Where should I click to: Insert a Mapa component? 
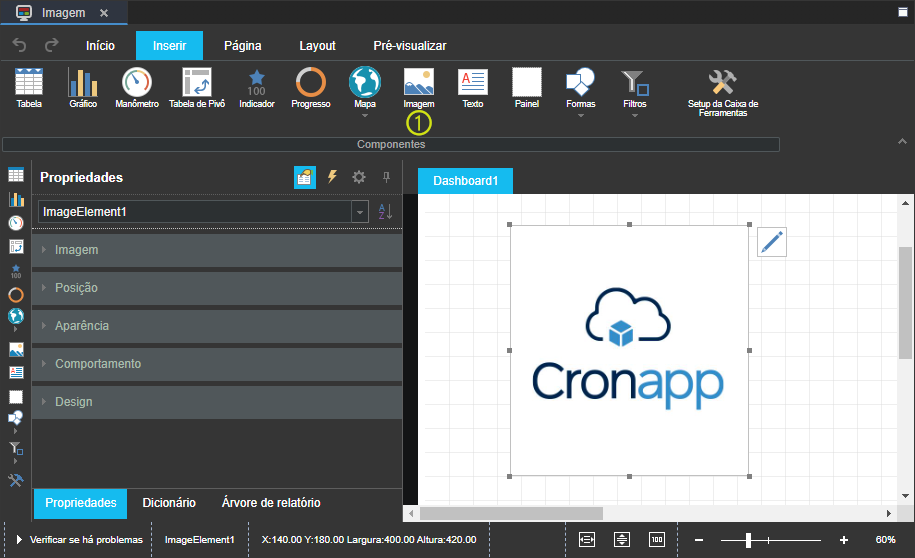(x=365, y=88)
